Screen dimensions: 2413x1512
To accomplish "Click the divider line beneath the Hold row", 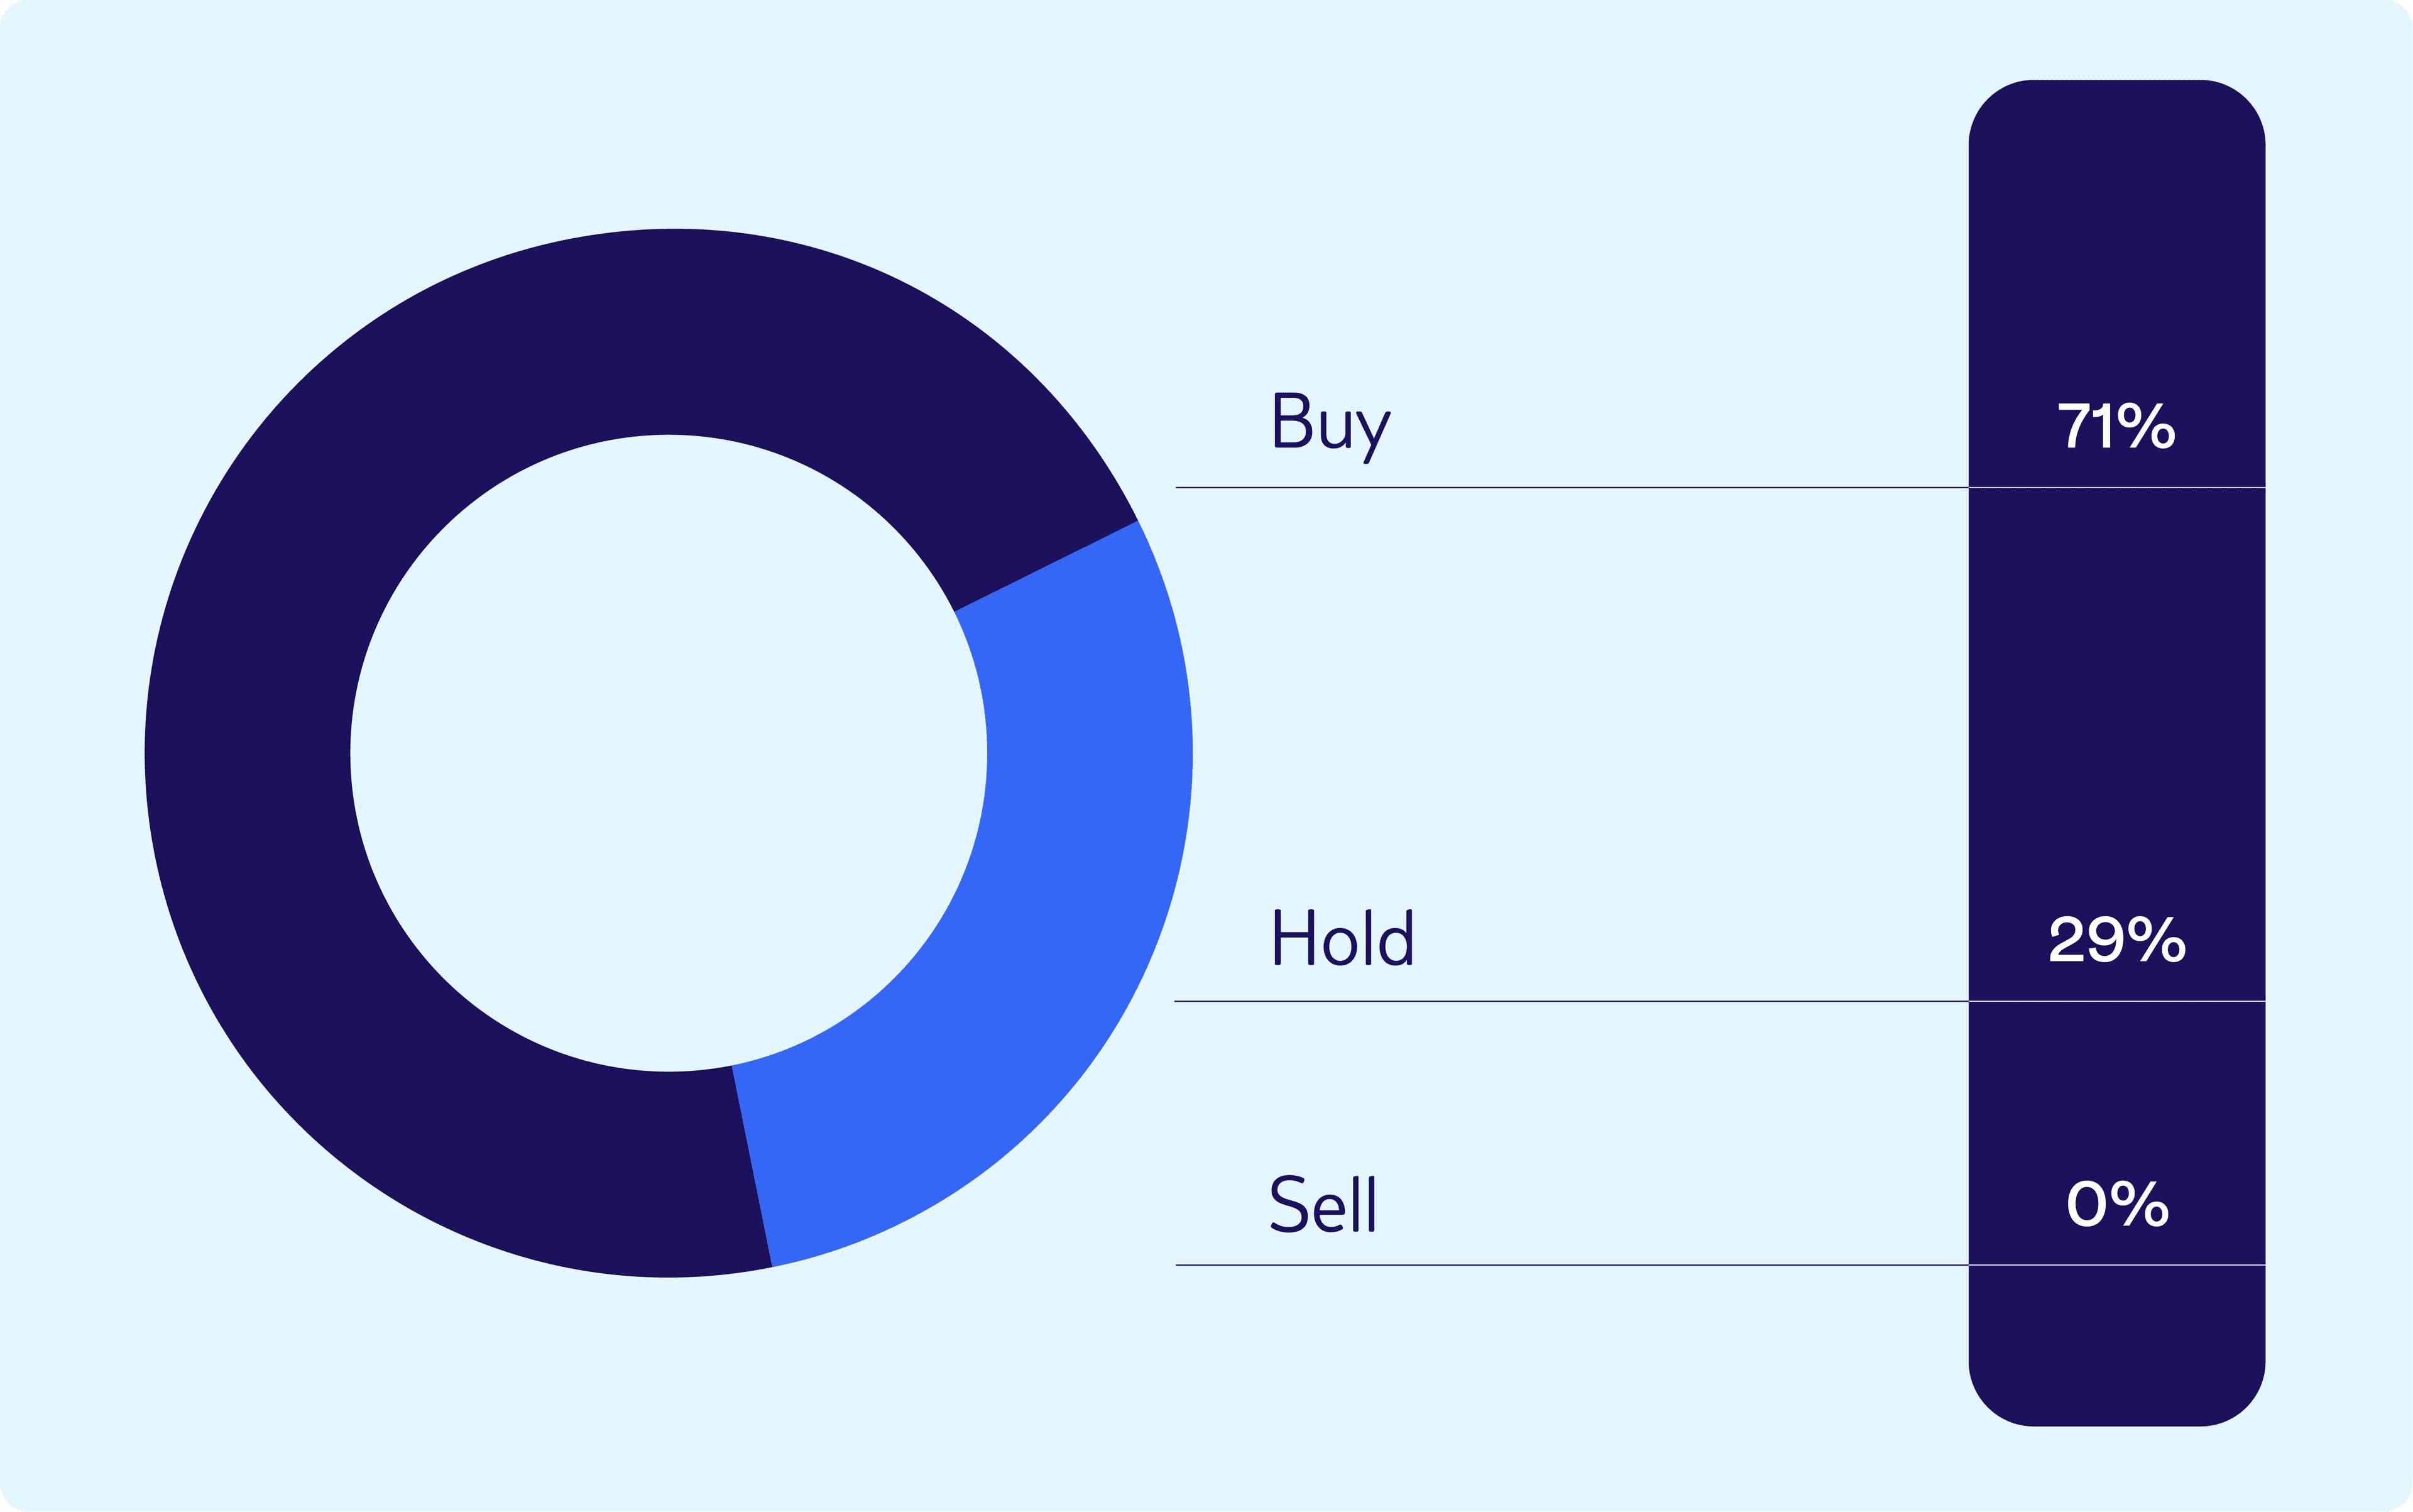I will click(1570, 1000).
